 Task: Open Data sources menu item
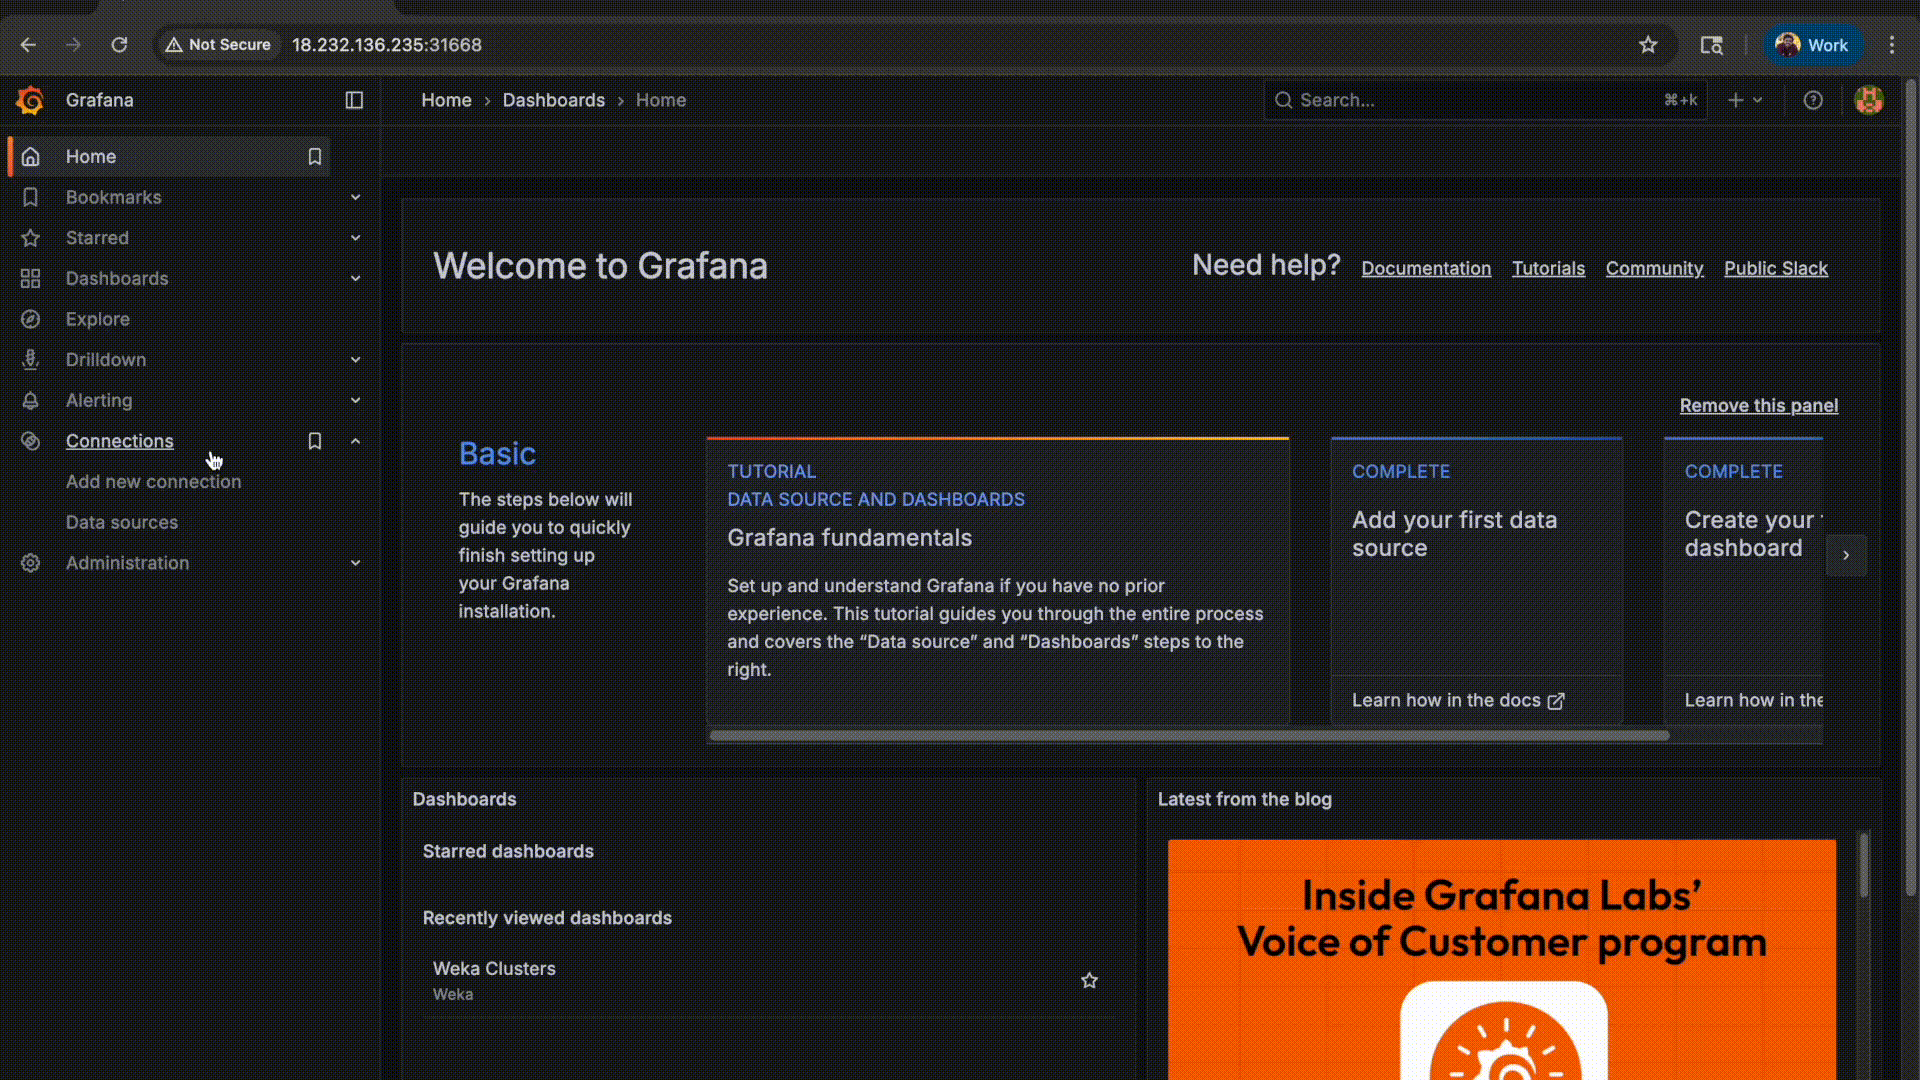tap(122, 522)
